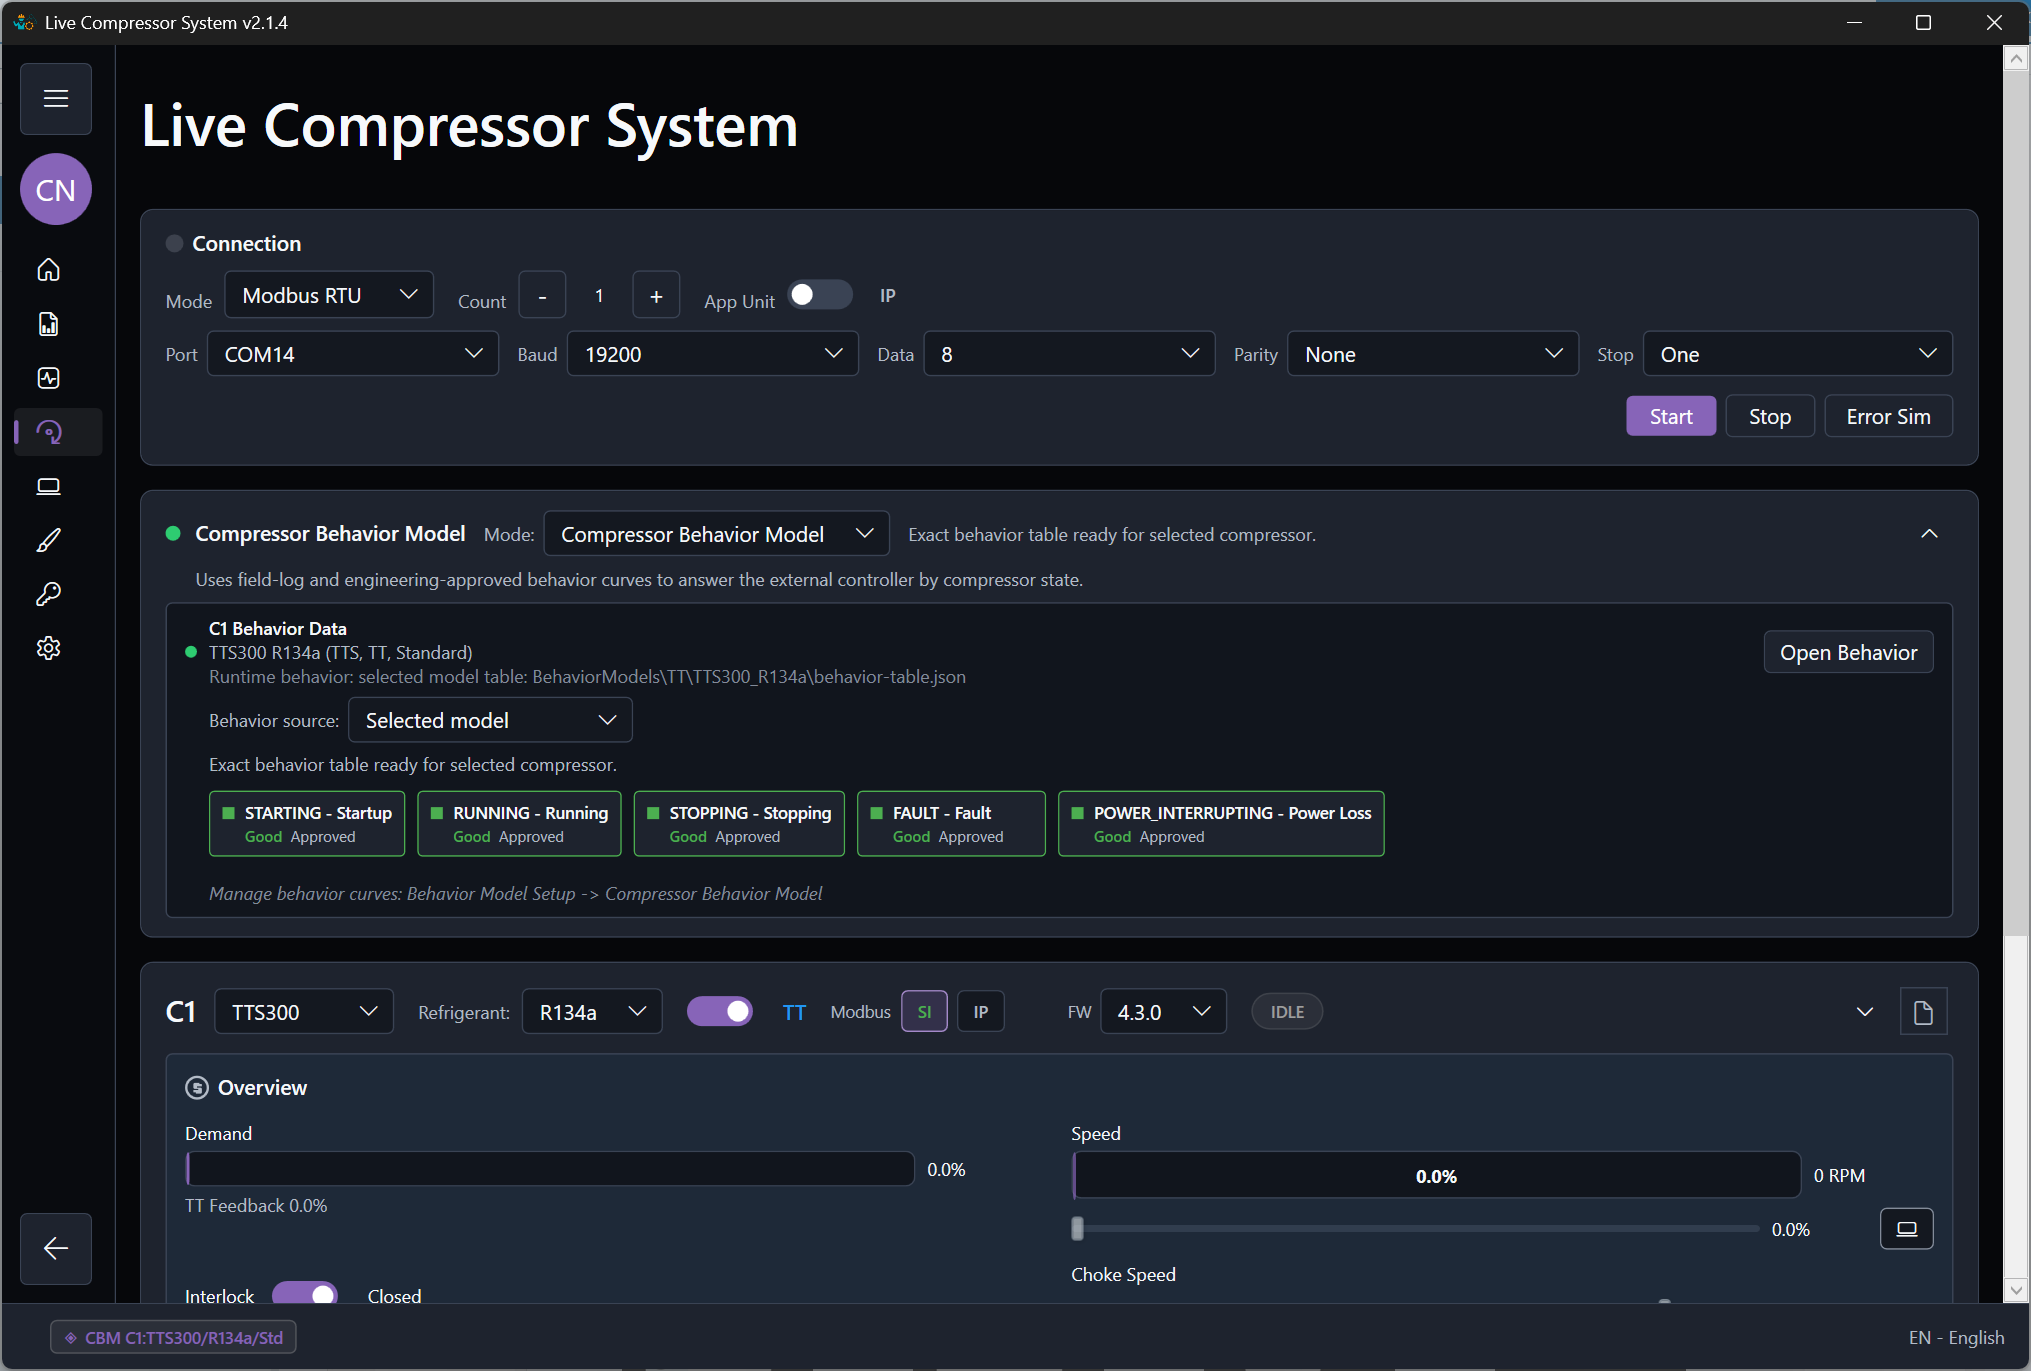The image size is (2031, 1371).
Task: Click the laptop icon beside speed slider
Action: coord(1906,1229)
